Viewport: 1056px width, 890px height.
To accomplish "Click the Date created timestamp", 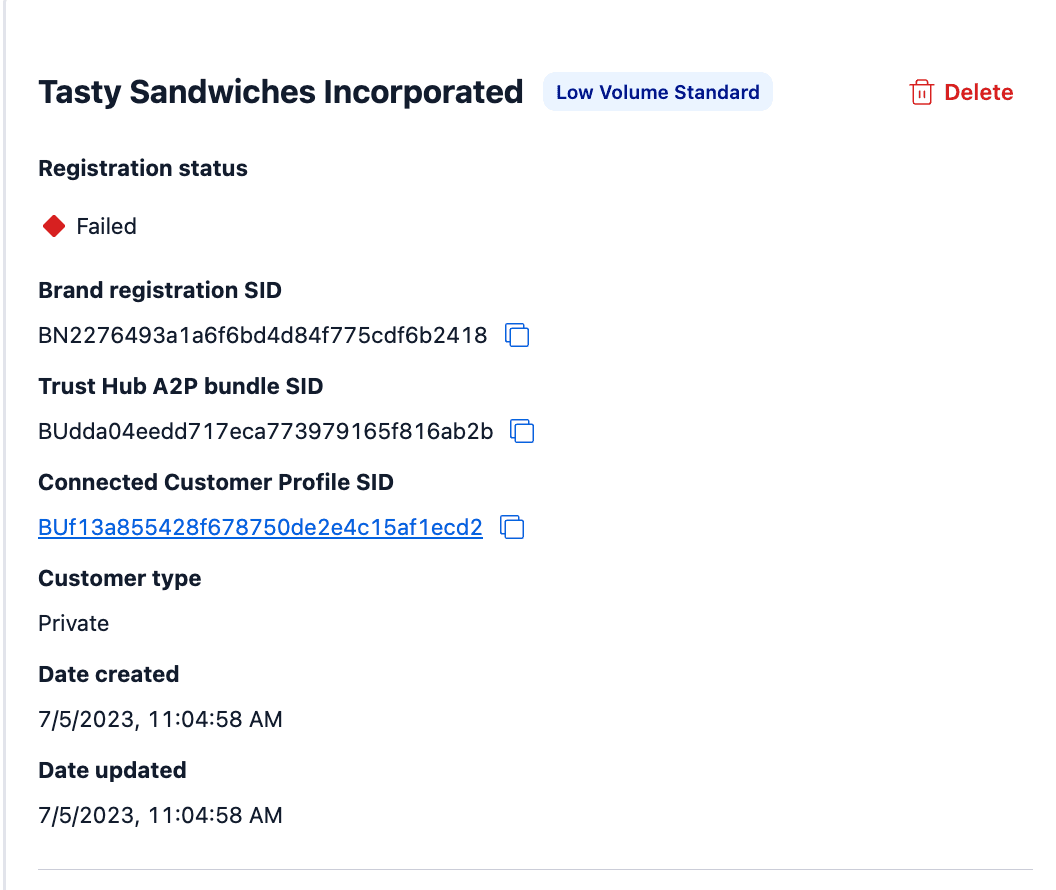I will pos(160,719).
